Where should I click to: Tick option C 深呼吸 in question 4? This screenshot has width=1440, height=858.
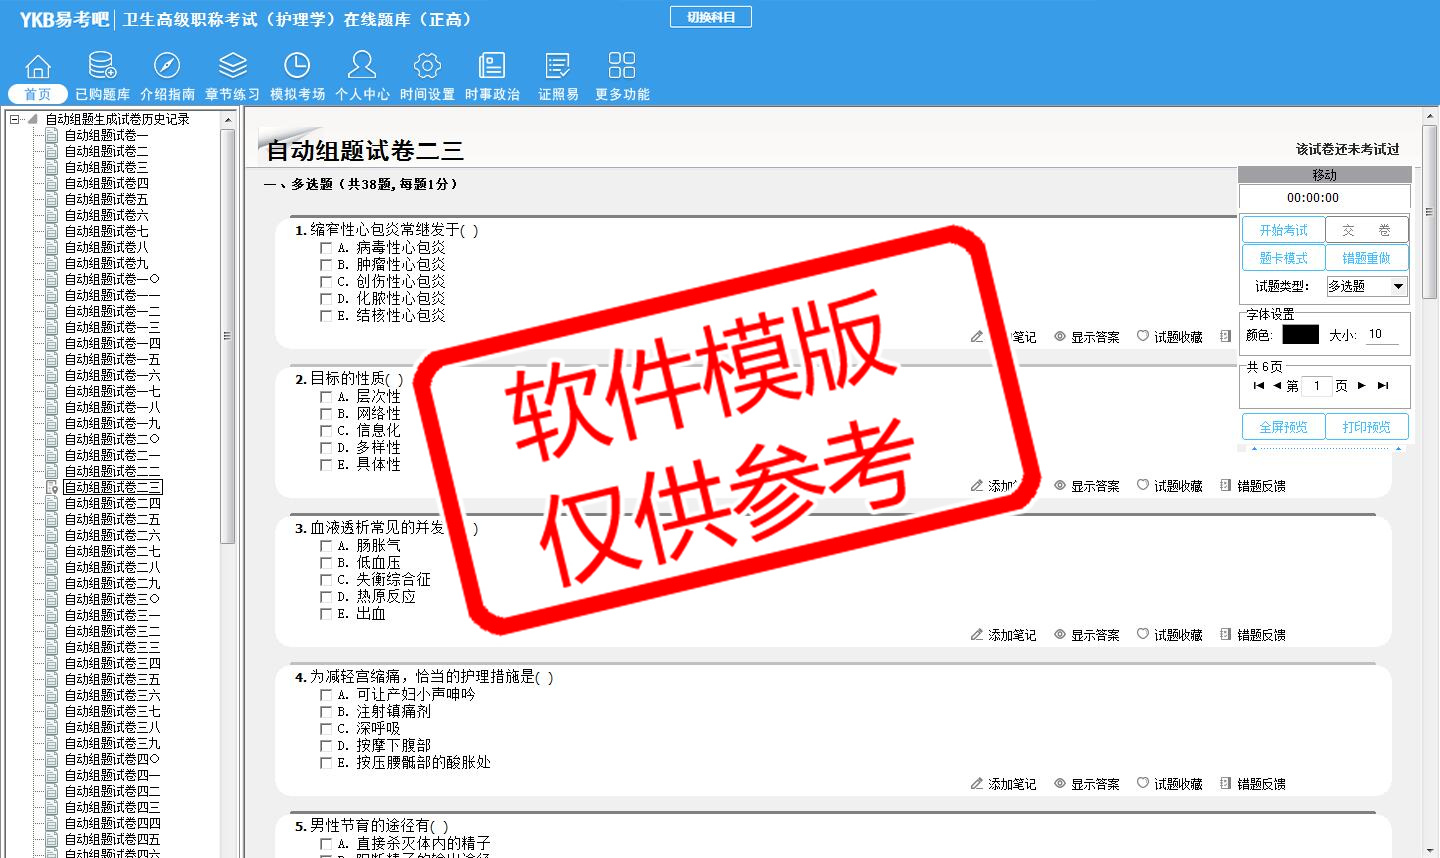point(326,729)
